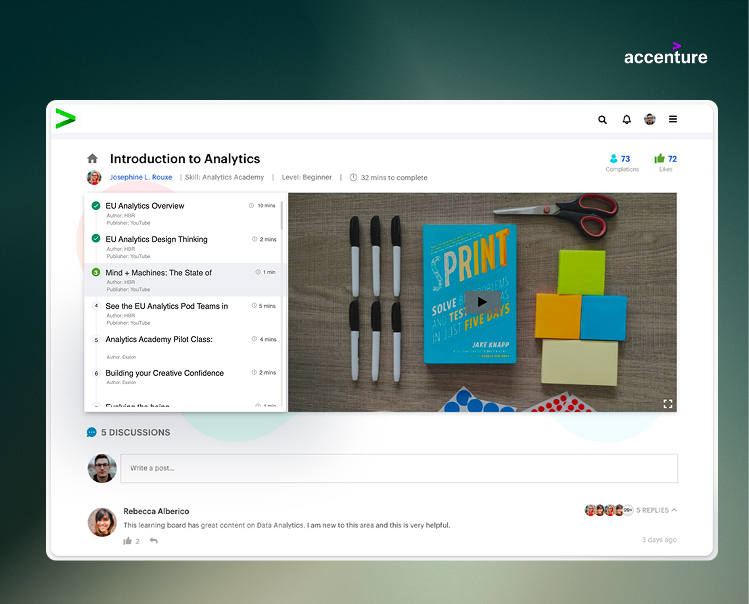Click the 5 DISCUSSIONS heading
749x604 pixels.
pyautogui.click(x=136, y=432)
